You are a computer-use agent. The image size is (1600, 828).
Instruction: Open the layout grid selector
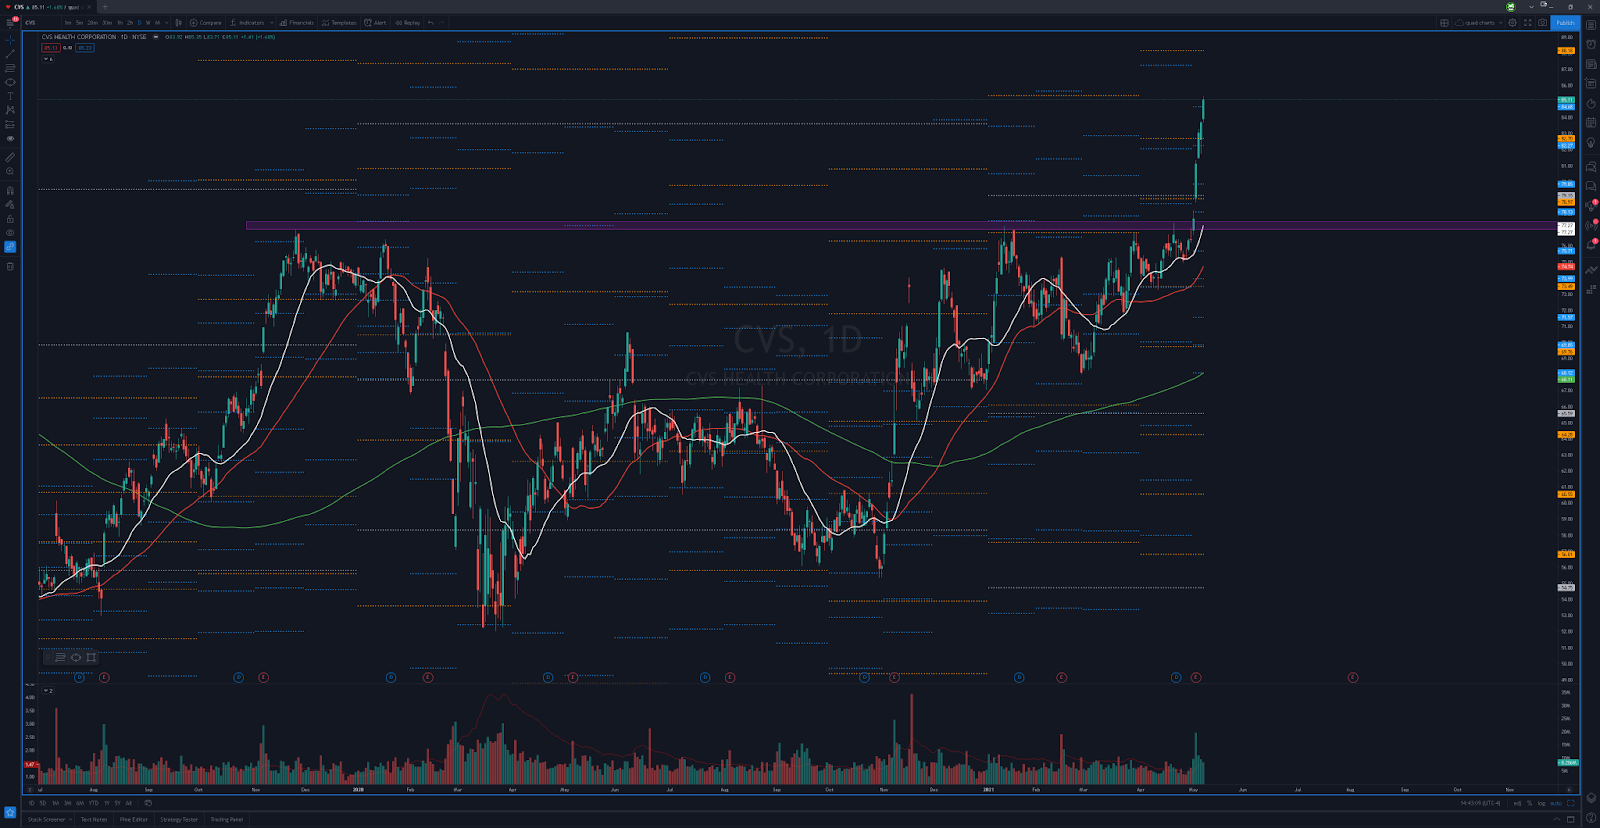pyautogui.click(x=1444, y=23)
